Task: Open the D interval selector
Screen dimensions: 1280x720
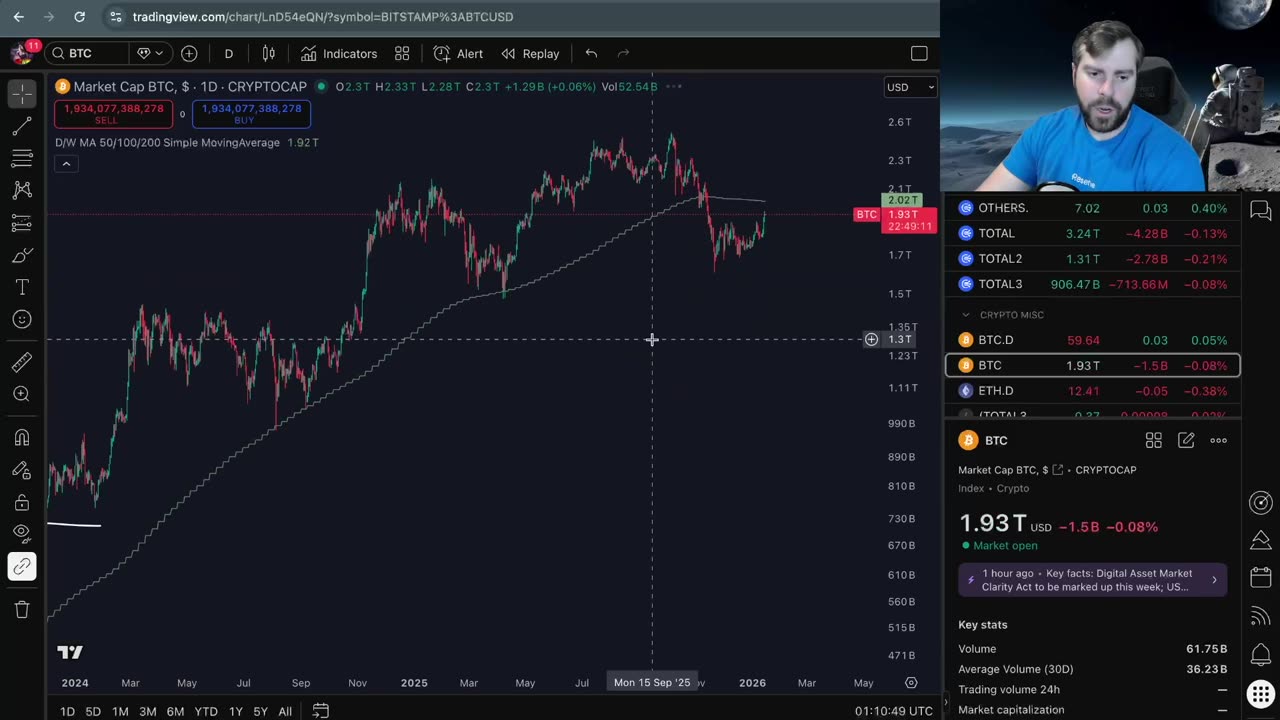Action: pyautogui.click(x=228, y=53)
